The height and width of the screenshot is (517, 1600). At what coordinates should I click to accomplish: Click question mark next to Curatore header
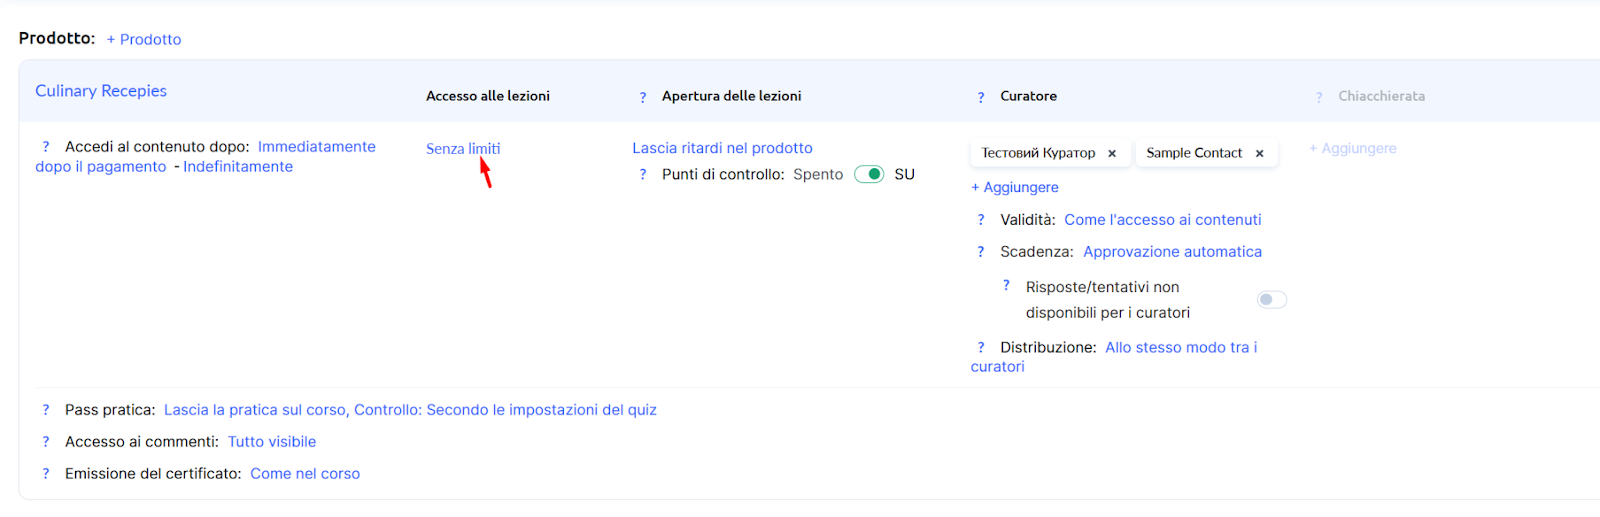click(x=981, y=97)
